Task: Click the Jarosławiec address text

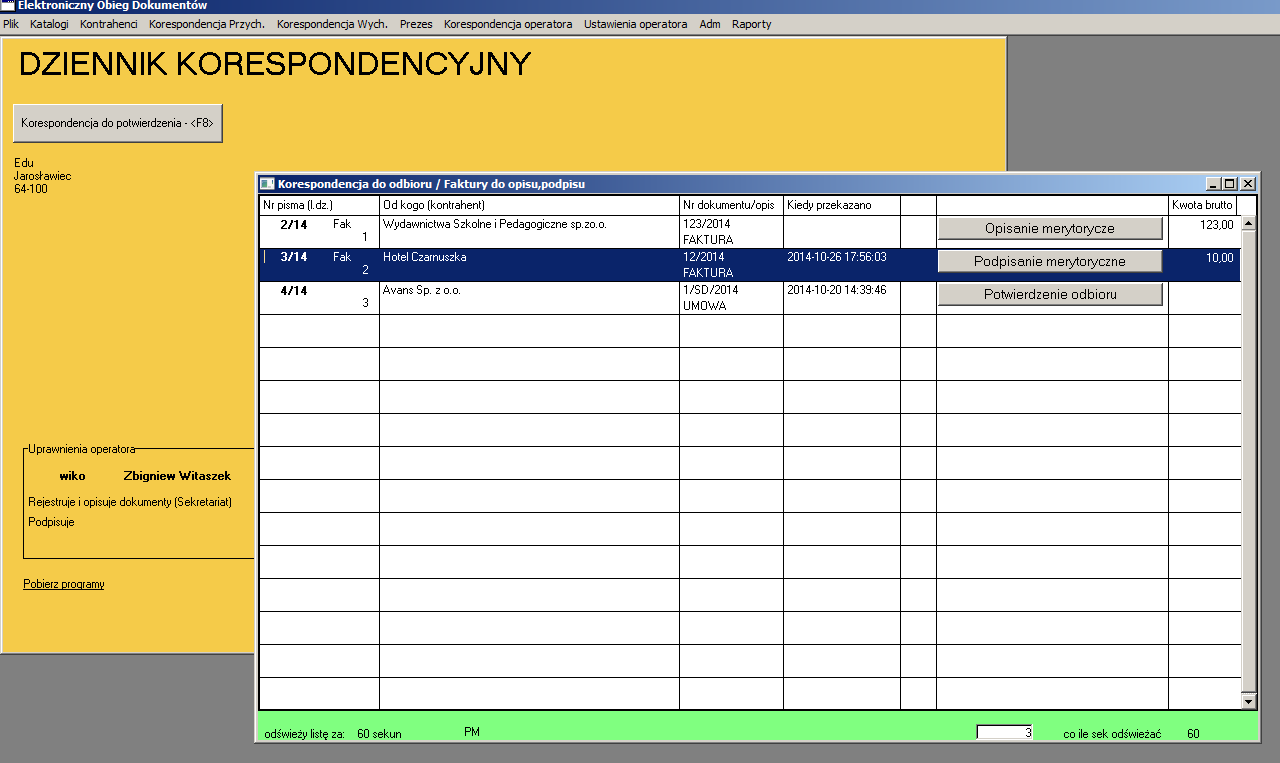Action: (43, 176)
